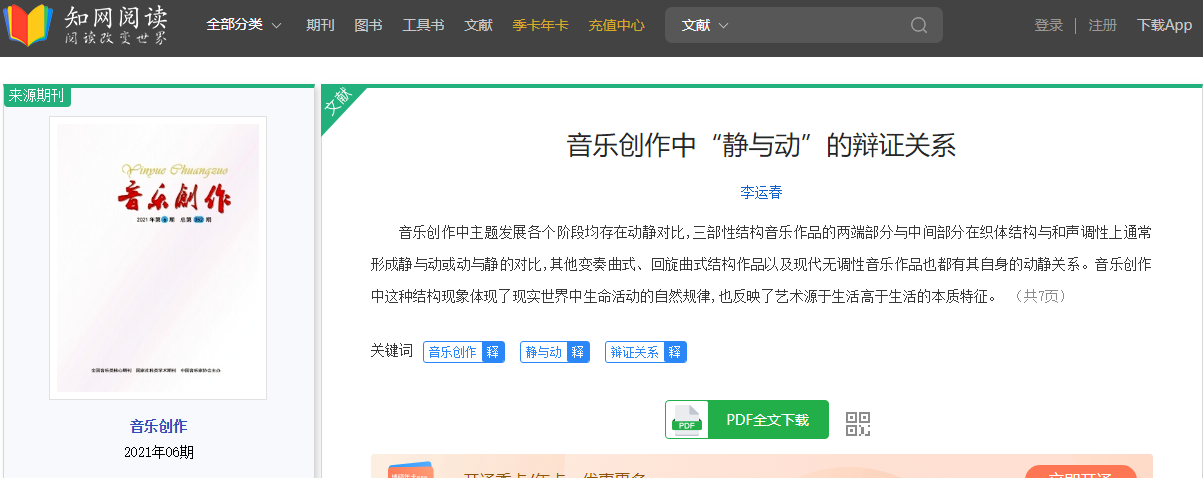Click the 释 icon beside 音乐创作 keyword
The image size is (1203, 478).
pos(492,352)
